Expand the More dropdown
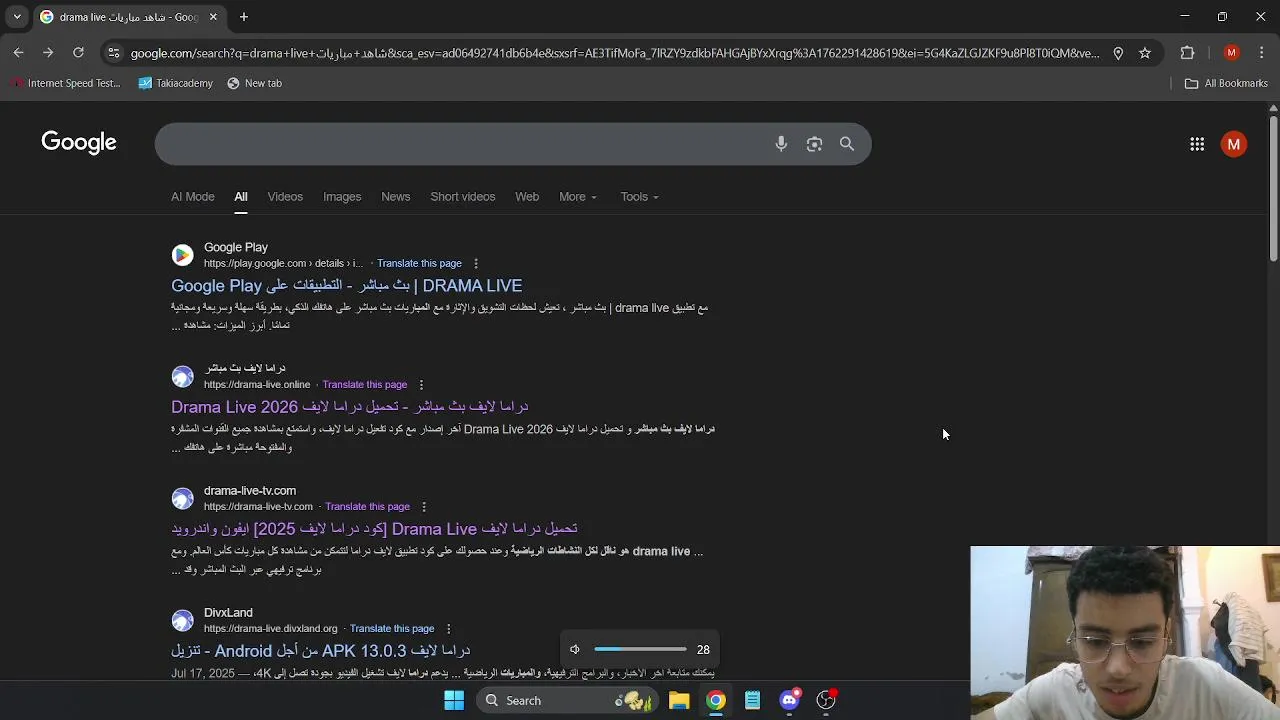The image size is (1280, 720). (x=578, y=197)
